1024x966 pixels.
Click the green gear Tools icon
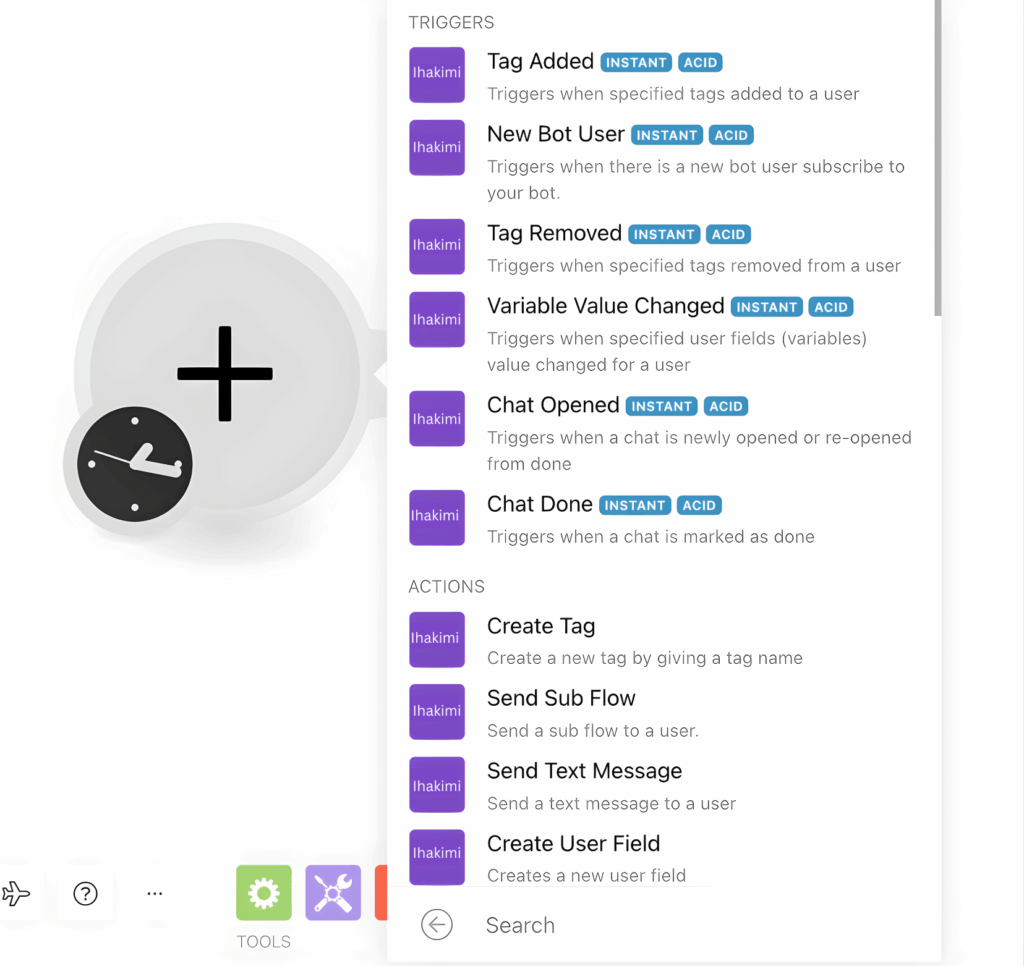[x=264, y=893]
